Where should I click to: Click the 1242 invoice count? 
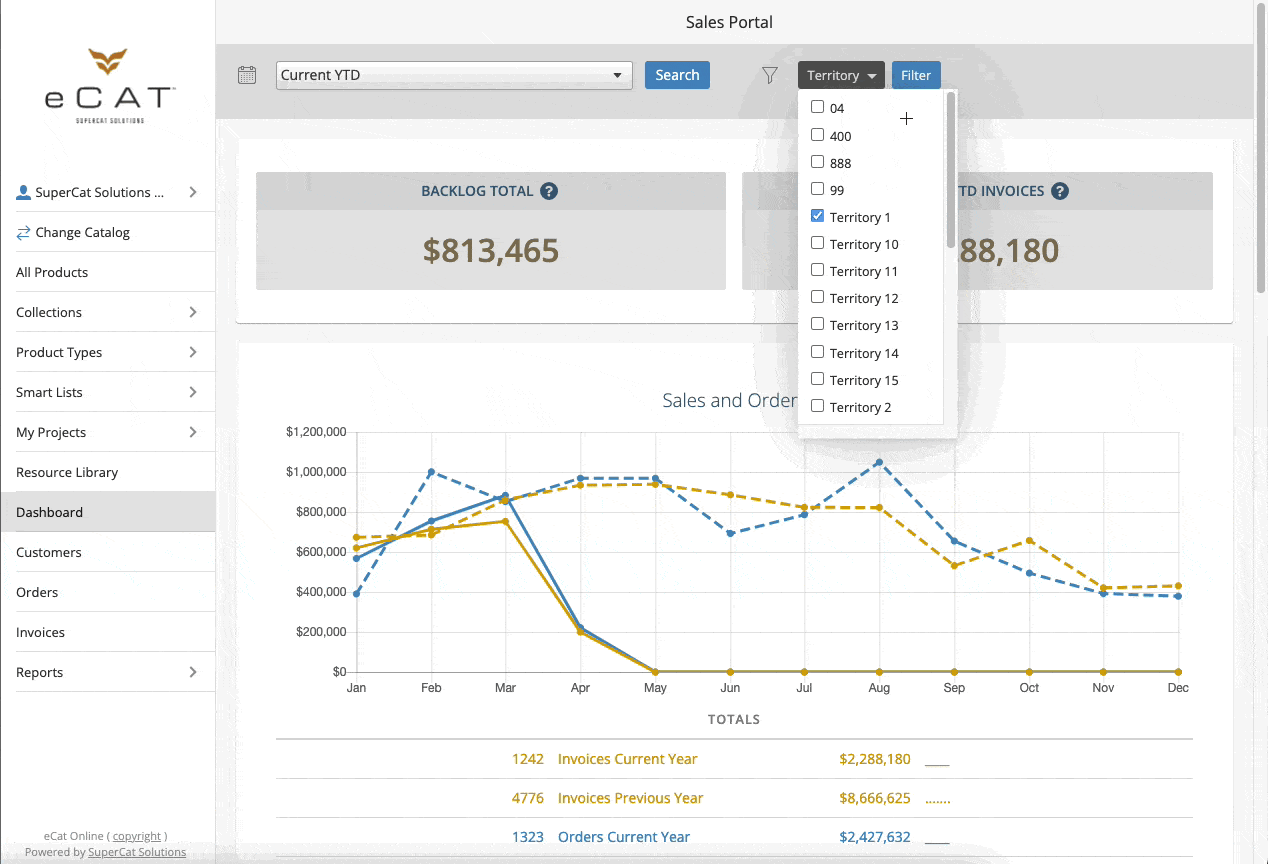point(528,759)
